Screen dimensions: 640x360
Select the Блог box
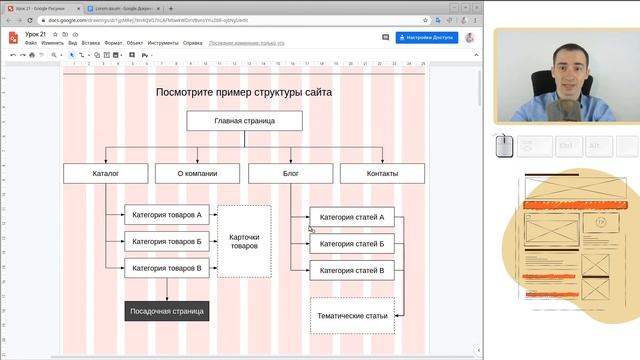tap(291, 173)
